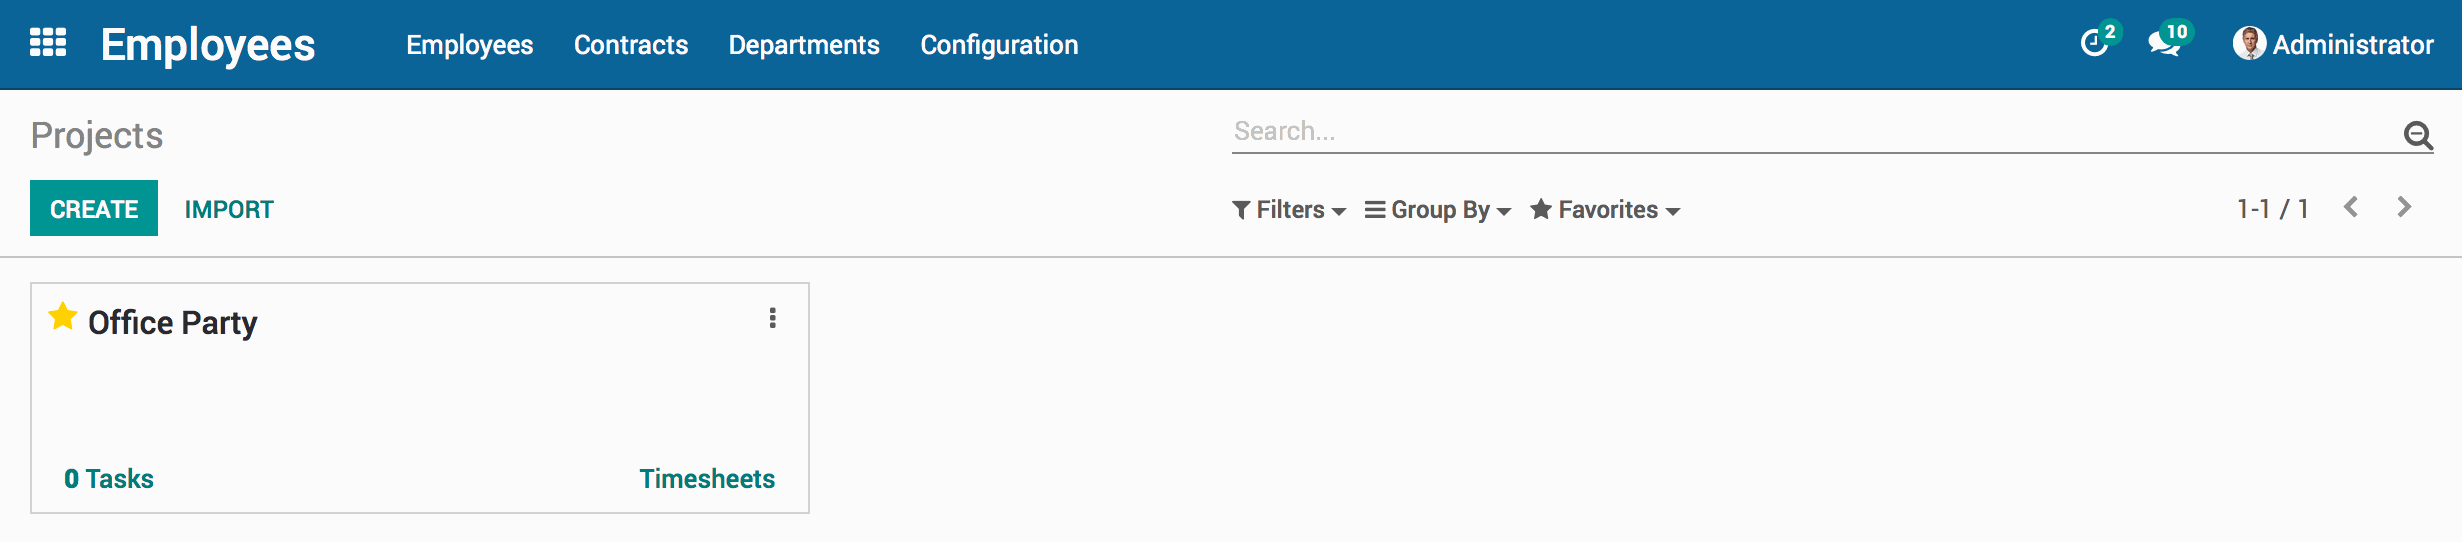Open the conversations chat bubble icon

2164,44
